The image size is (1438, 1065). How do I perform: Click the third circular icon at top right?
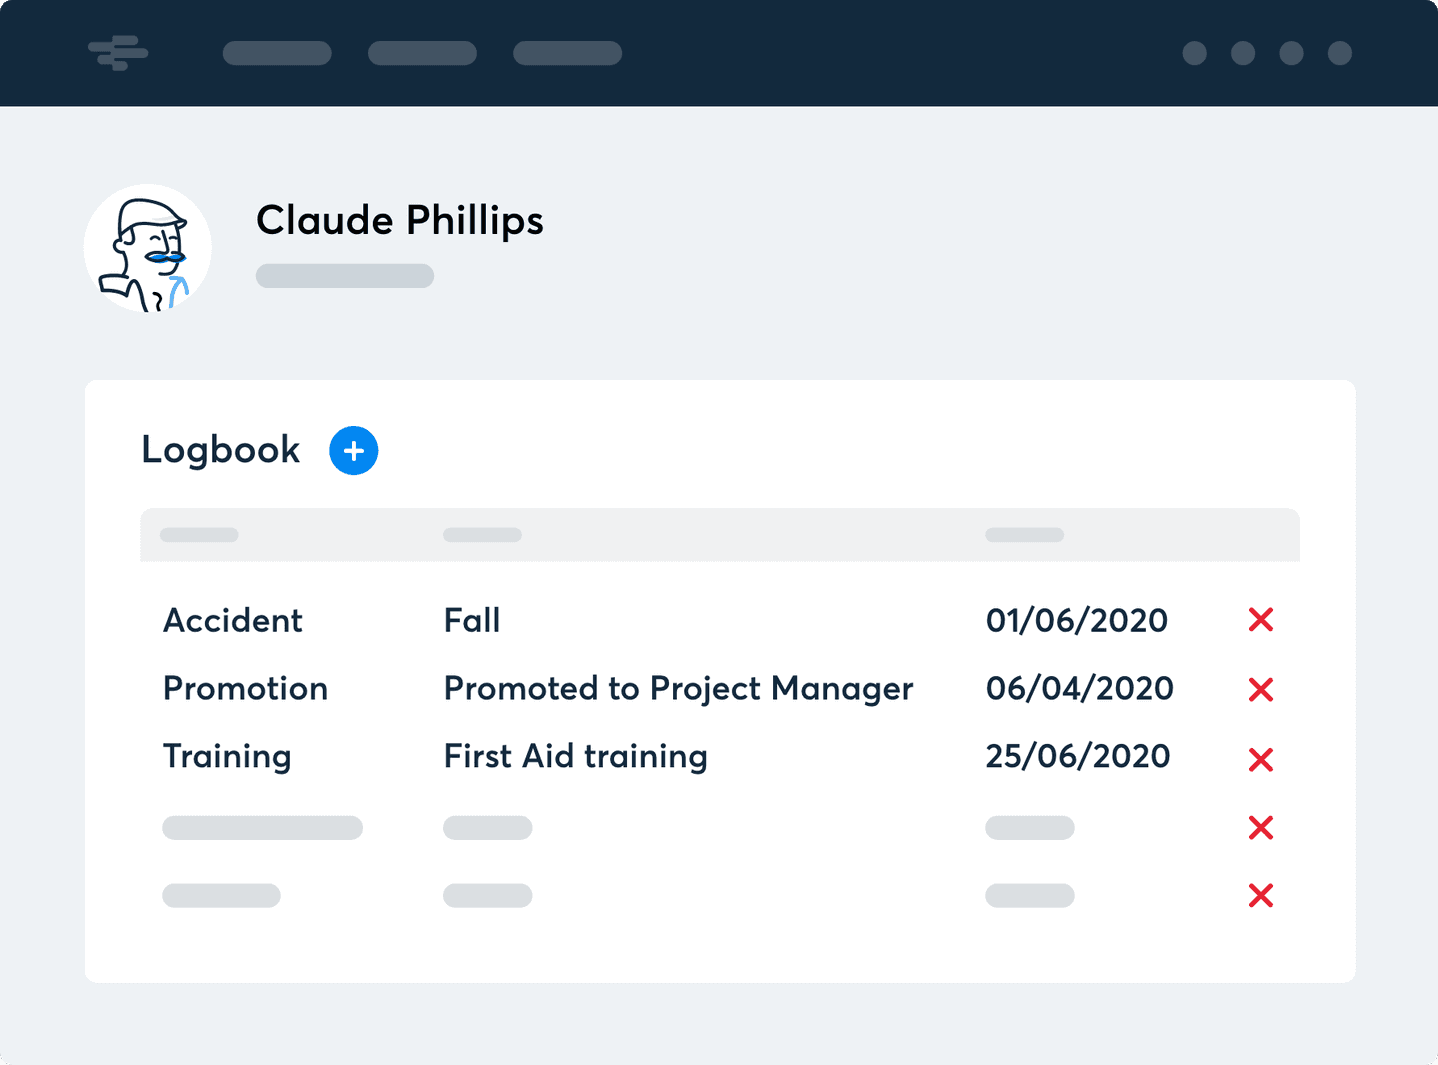(x=1290, y=54)
